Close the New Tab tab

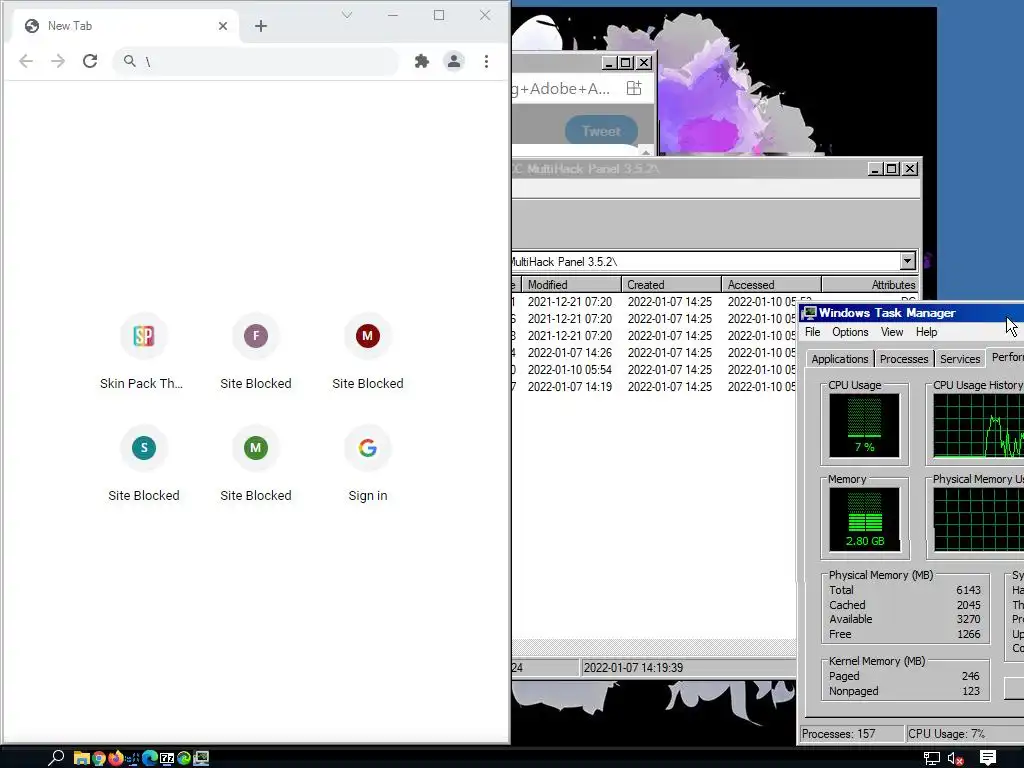coord(223,26)
